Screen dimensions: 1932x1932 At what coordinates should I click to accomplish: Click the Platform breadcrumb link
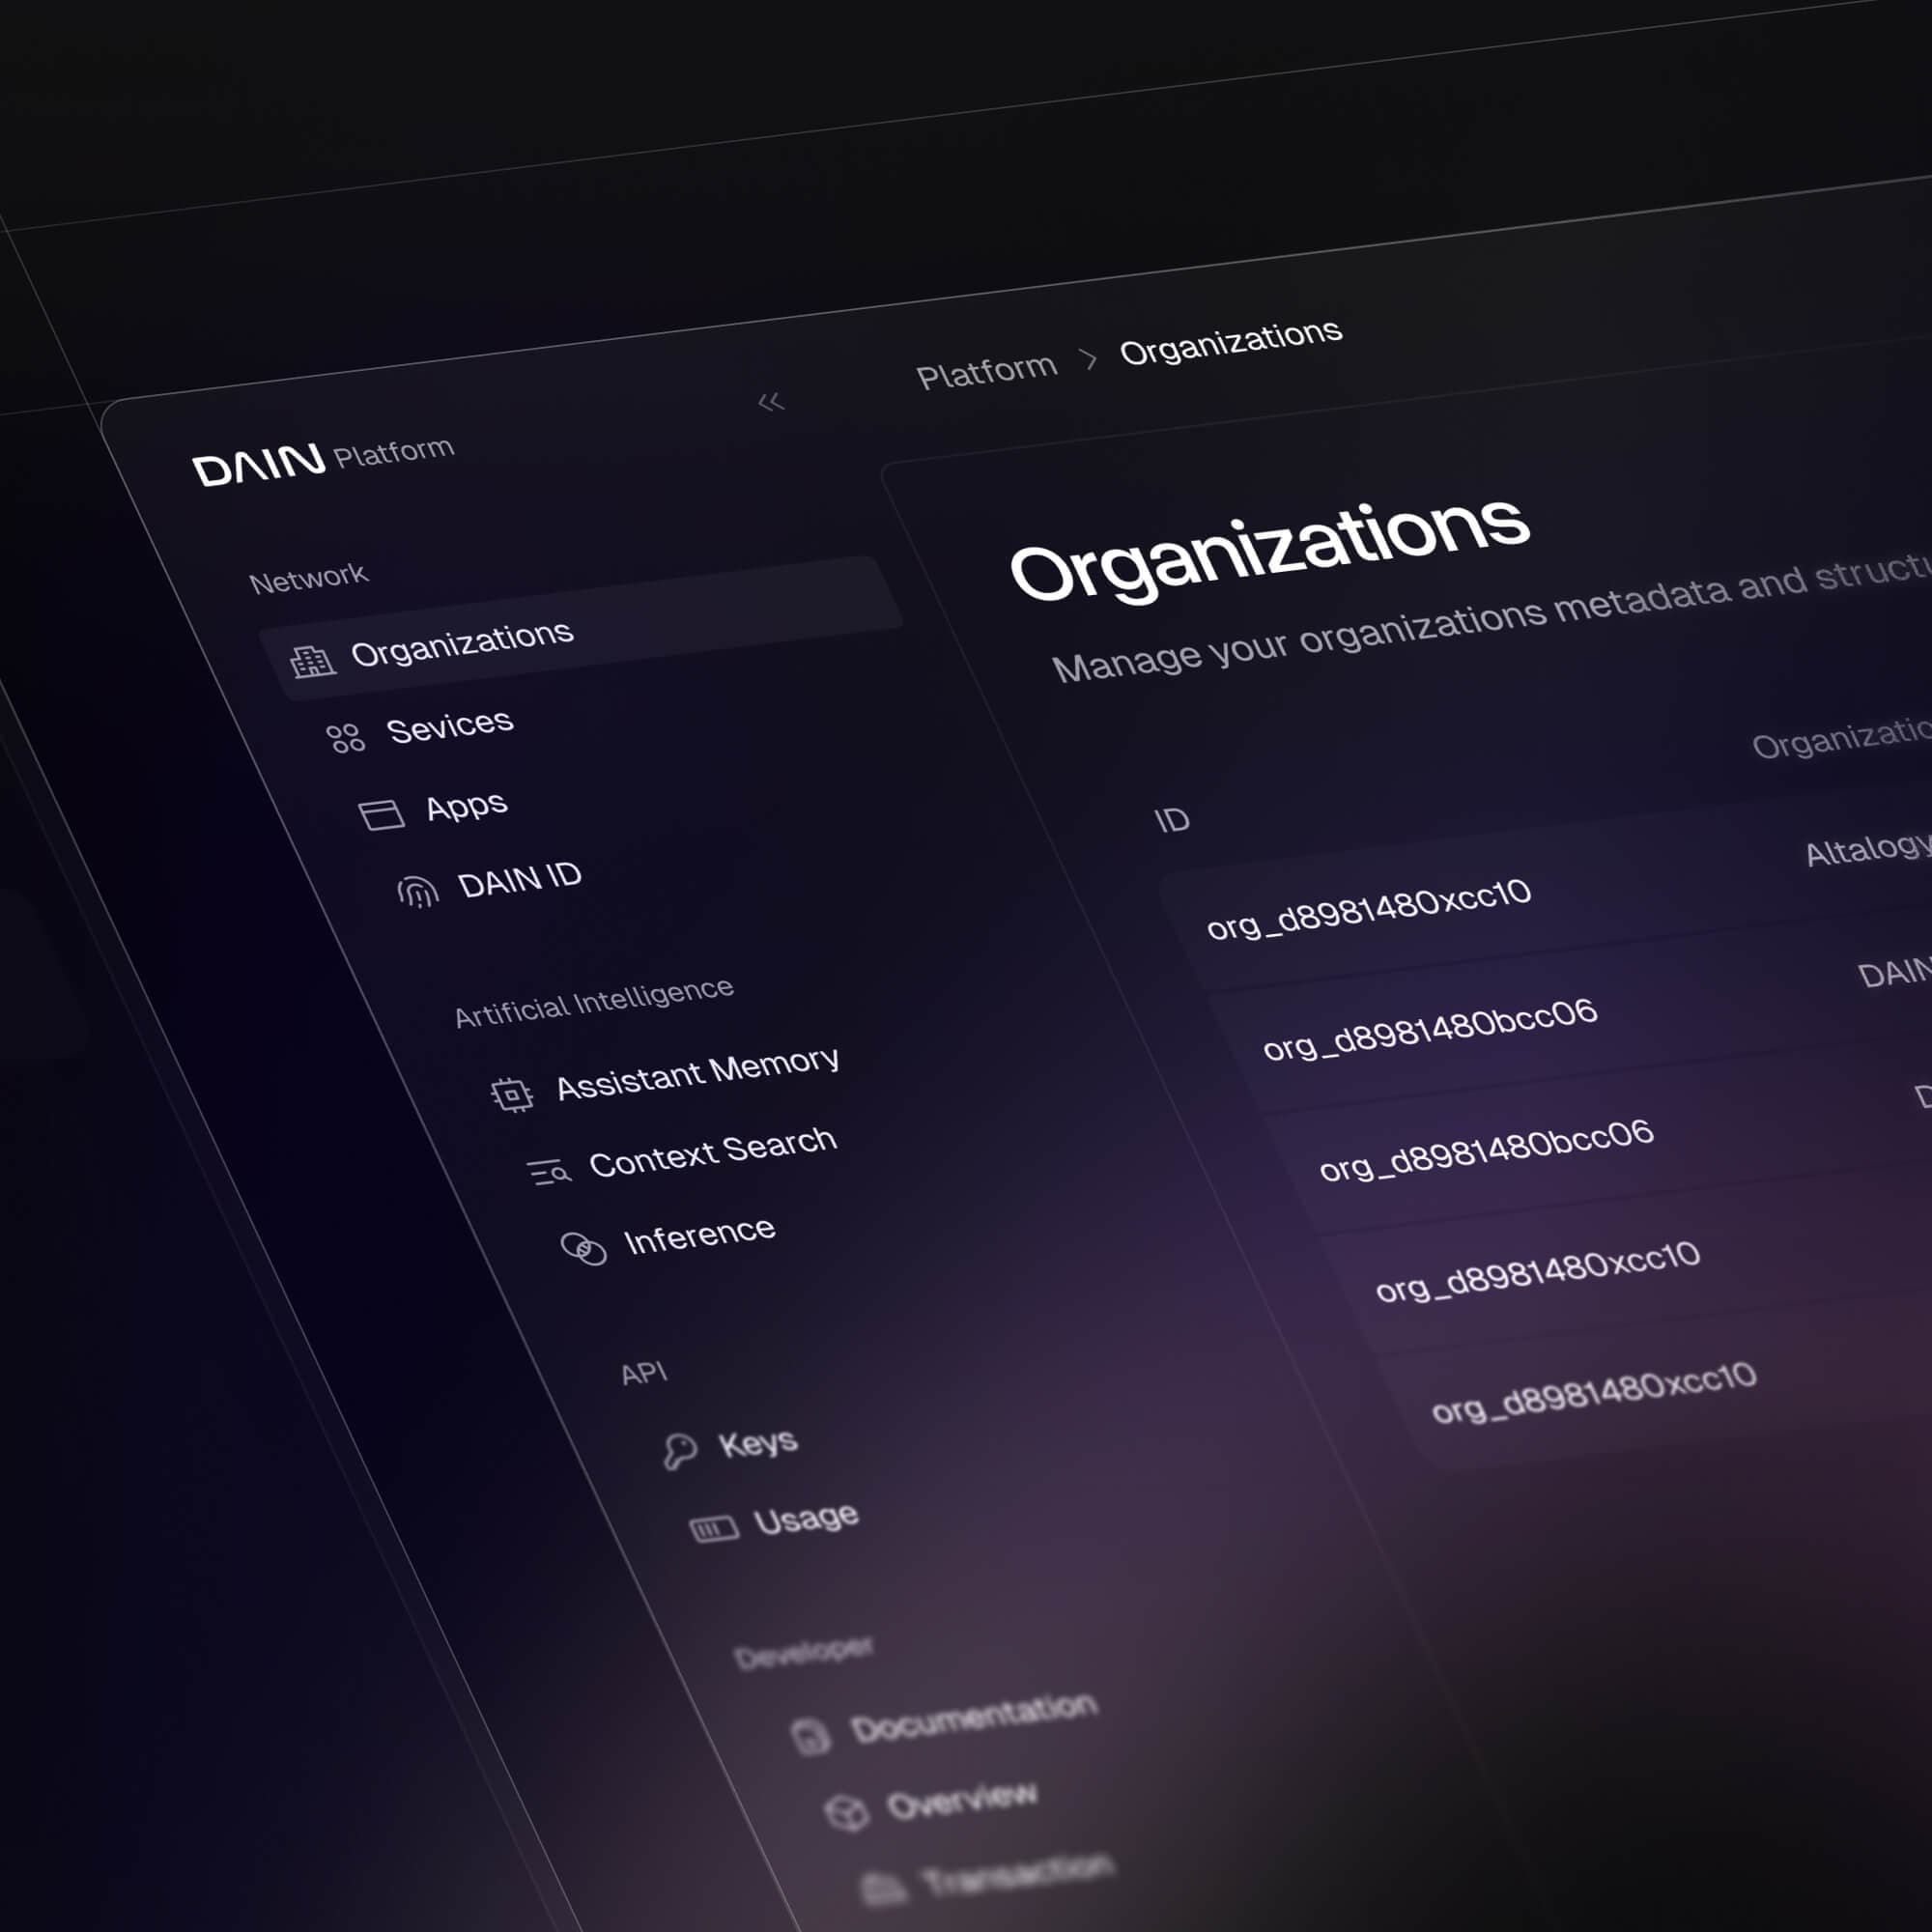[986, 371]
